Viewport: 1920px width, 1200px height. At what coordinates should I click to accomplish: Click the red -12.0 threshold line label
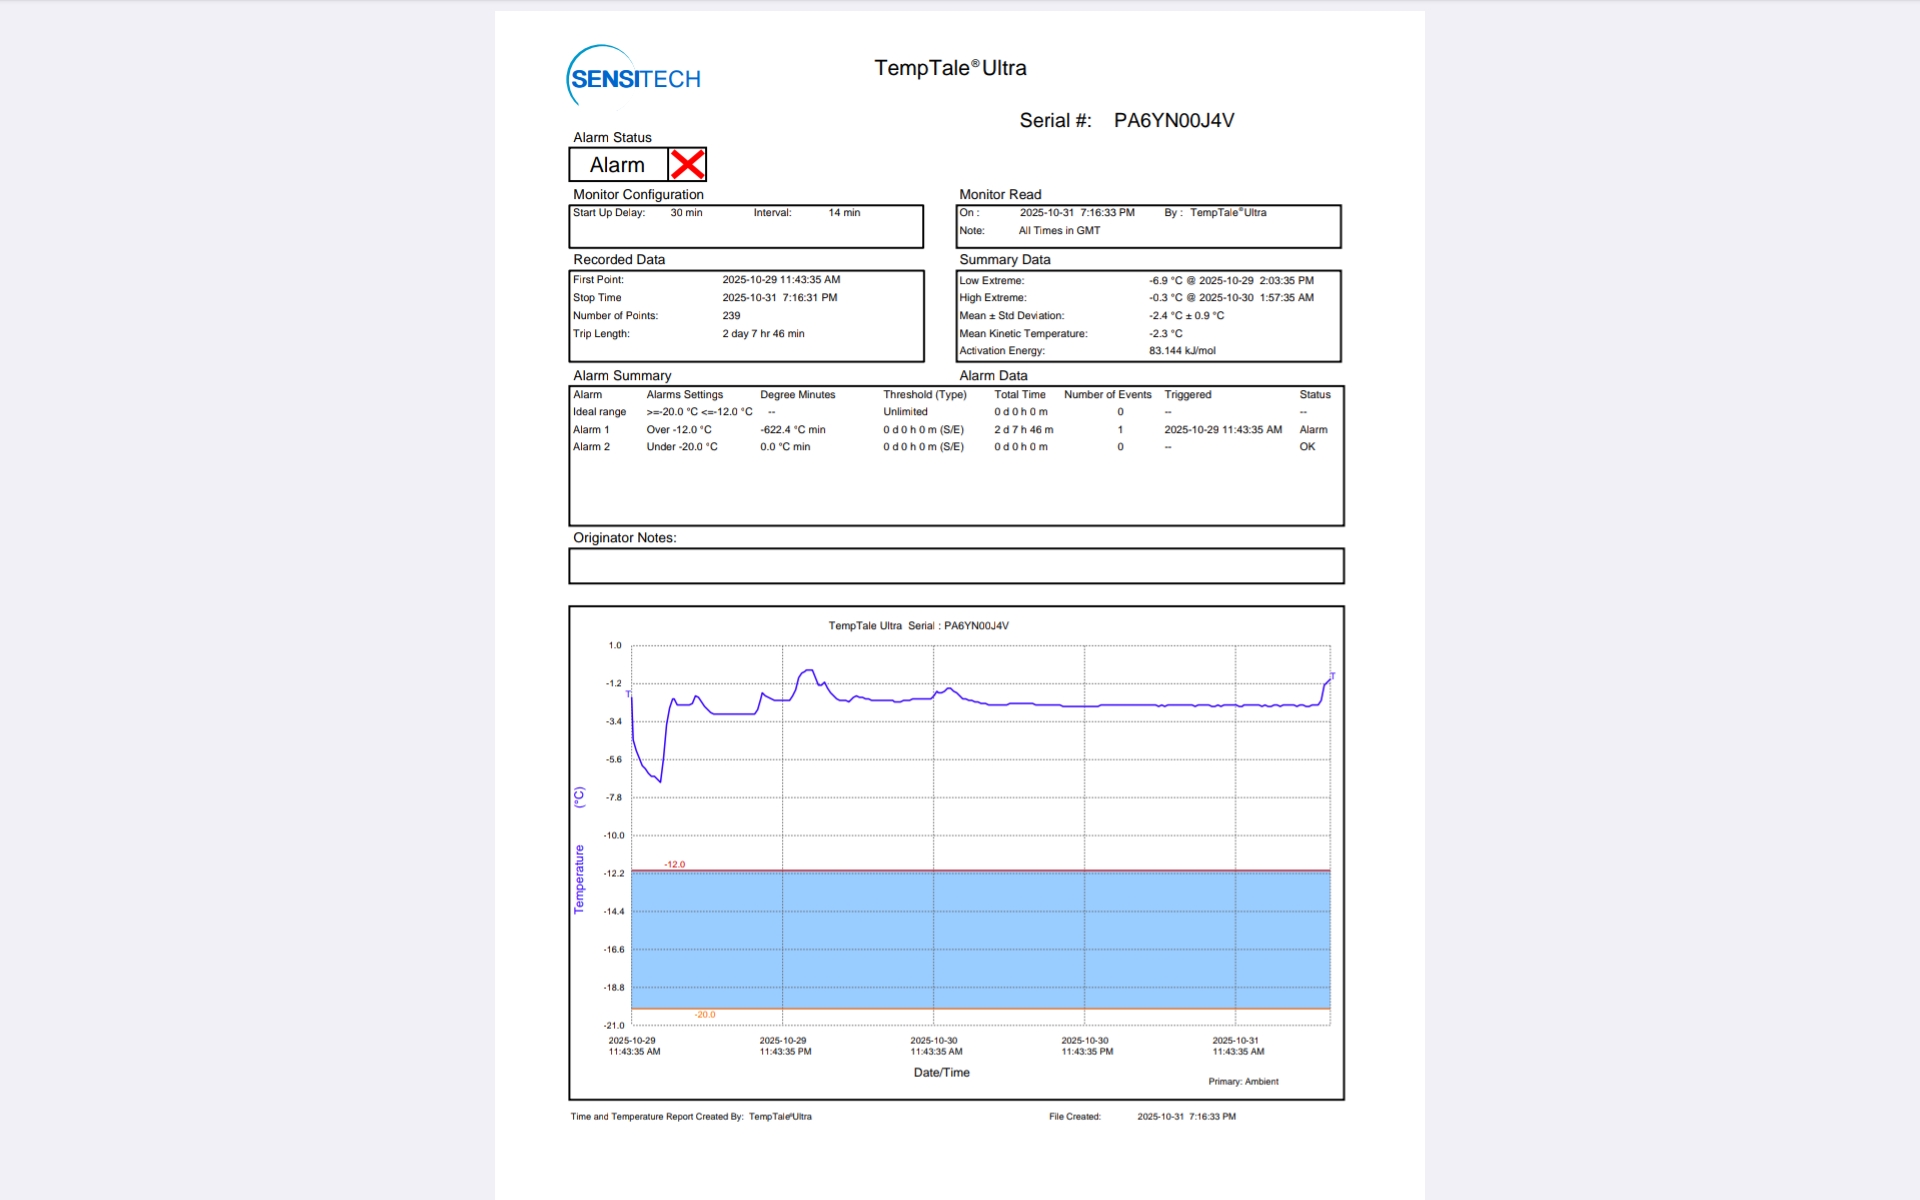(x=675, y=864)
